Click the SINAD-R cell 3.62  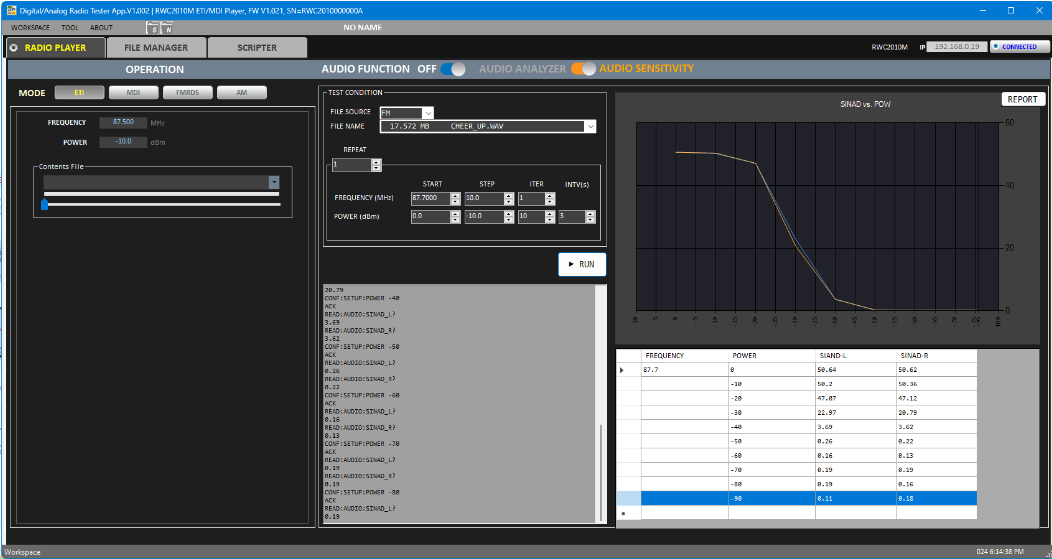[936, 427]
